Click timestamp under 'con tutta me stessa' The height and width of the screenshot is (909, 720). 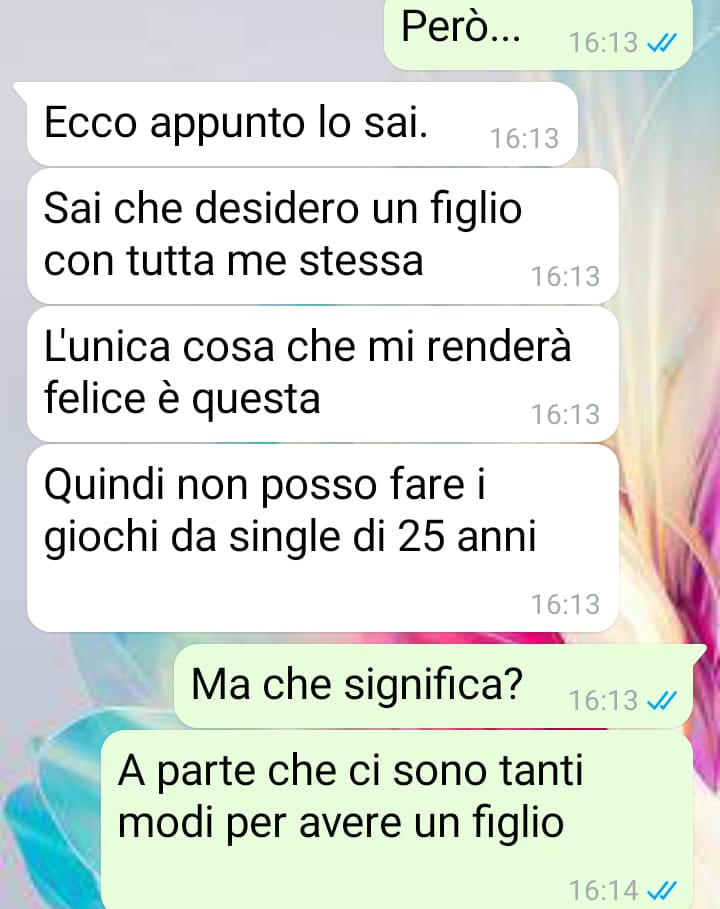tap(566, 277)
